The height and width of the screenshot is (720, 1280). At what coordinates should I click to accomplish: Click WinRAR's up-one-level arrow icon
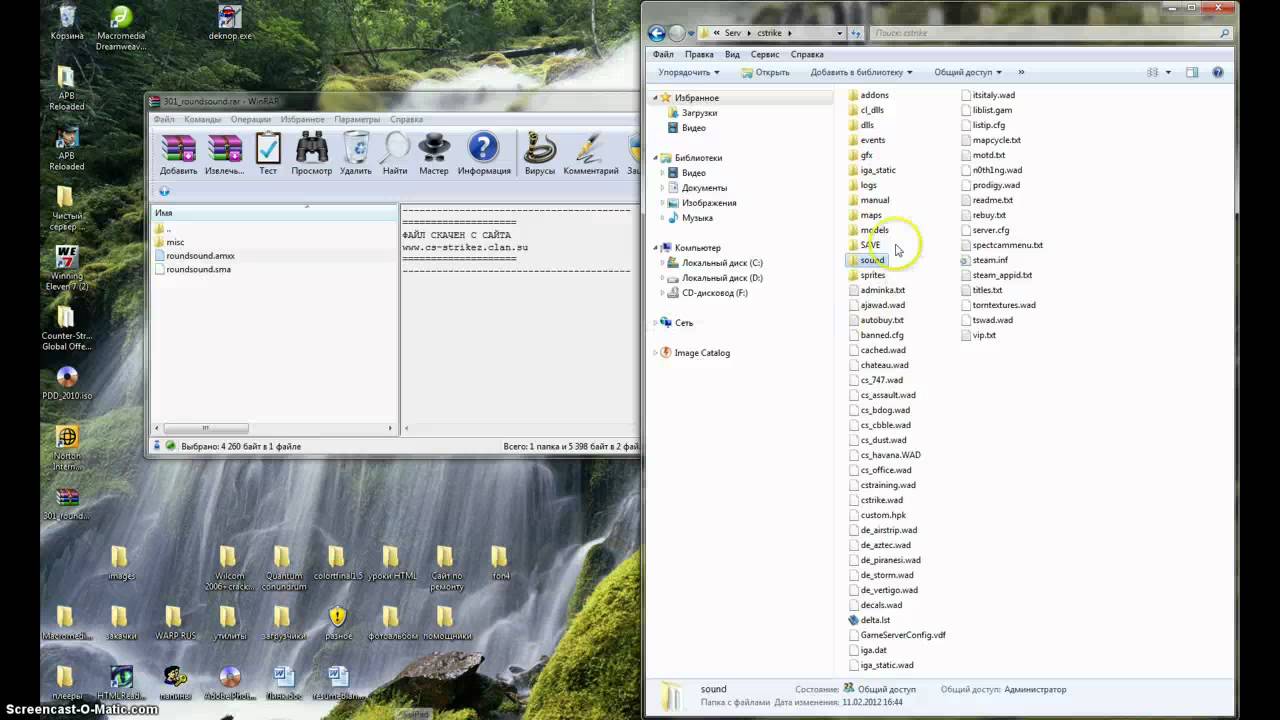pyautogui.click(x=164, y=191)
